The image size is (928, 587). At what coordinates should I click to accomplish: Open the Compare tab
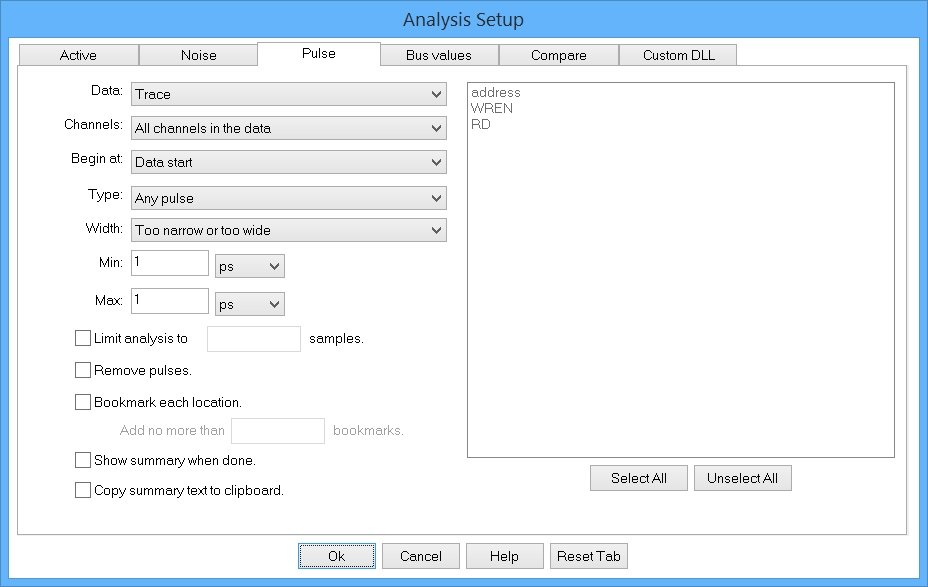point(558,55)
